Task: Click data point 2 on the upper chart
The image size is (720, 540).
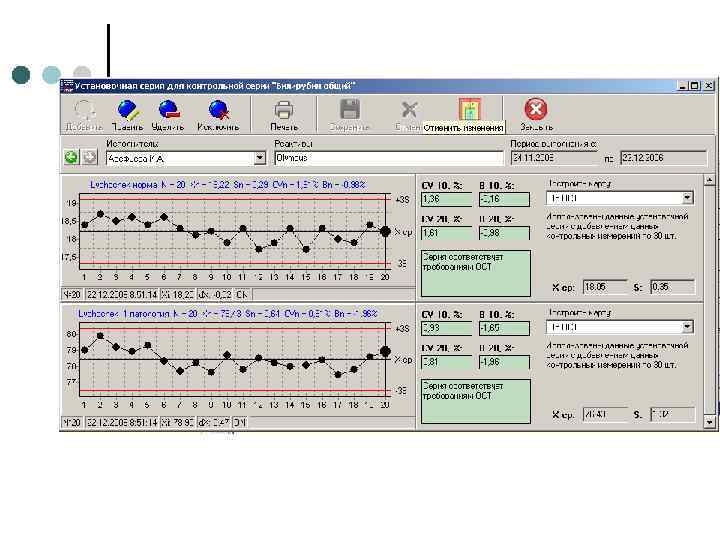Action: [x=101, y=214]
